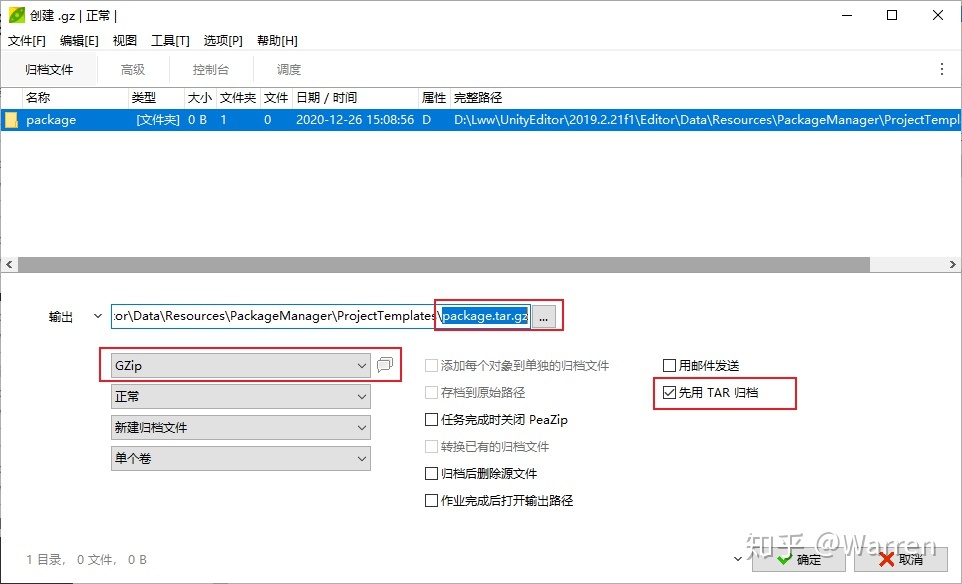This screenshot has height=584, width=962.
Task: Click the [文件夹] type cell
Action: 158,120
